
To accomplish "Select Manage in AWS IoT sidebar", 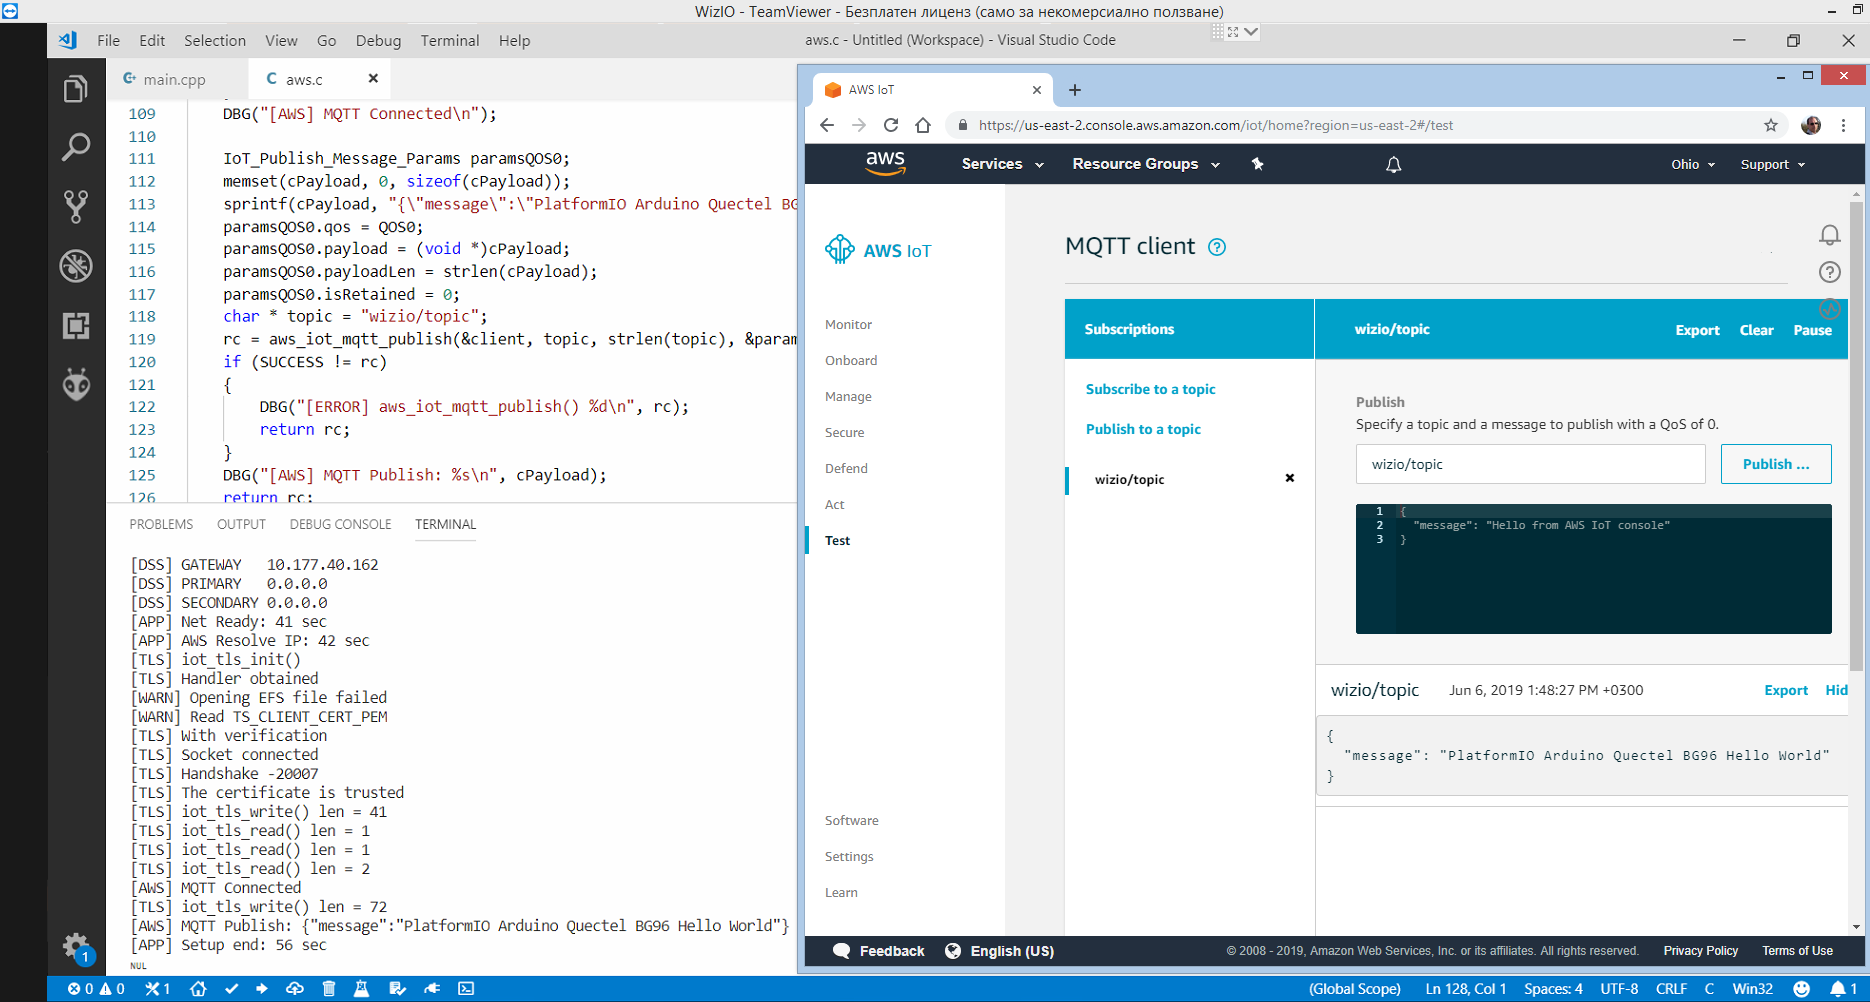I will pos(848,396).
